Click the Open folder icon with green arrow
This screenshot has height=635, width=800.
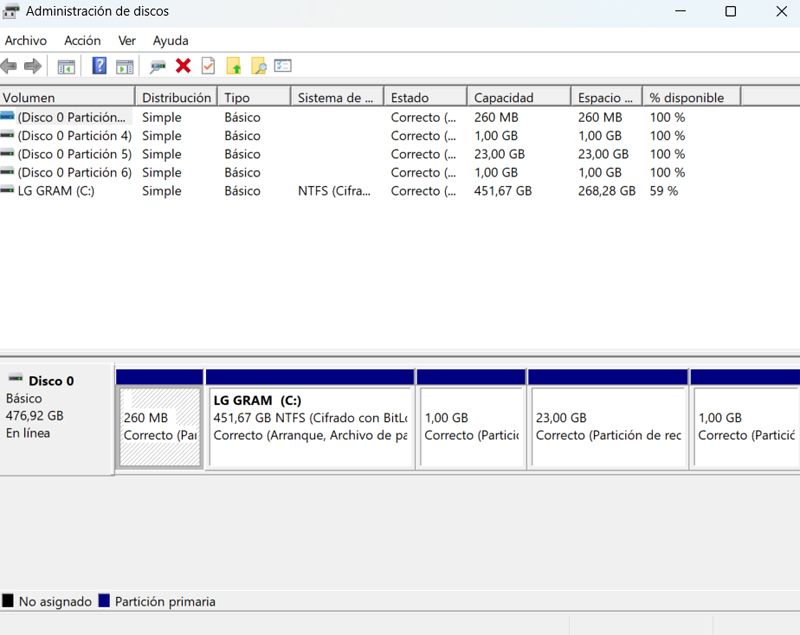[234, 66]
